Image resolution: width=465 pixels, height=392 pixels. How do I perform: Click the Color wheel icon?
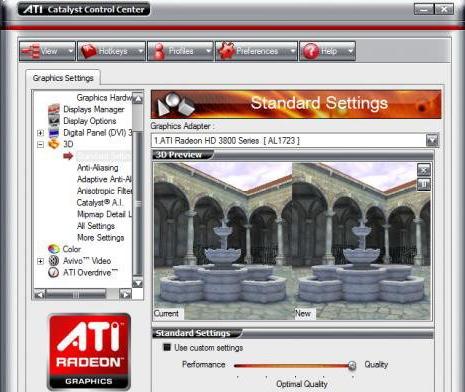tap(54, 249)
